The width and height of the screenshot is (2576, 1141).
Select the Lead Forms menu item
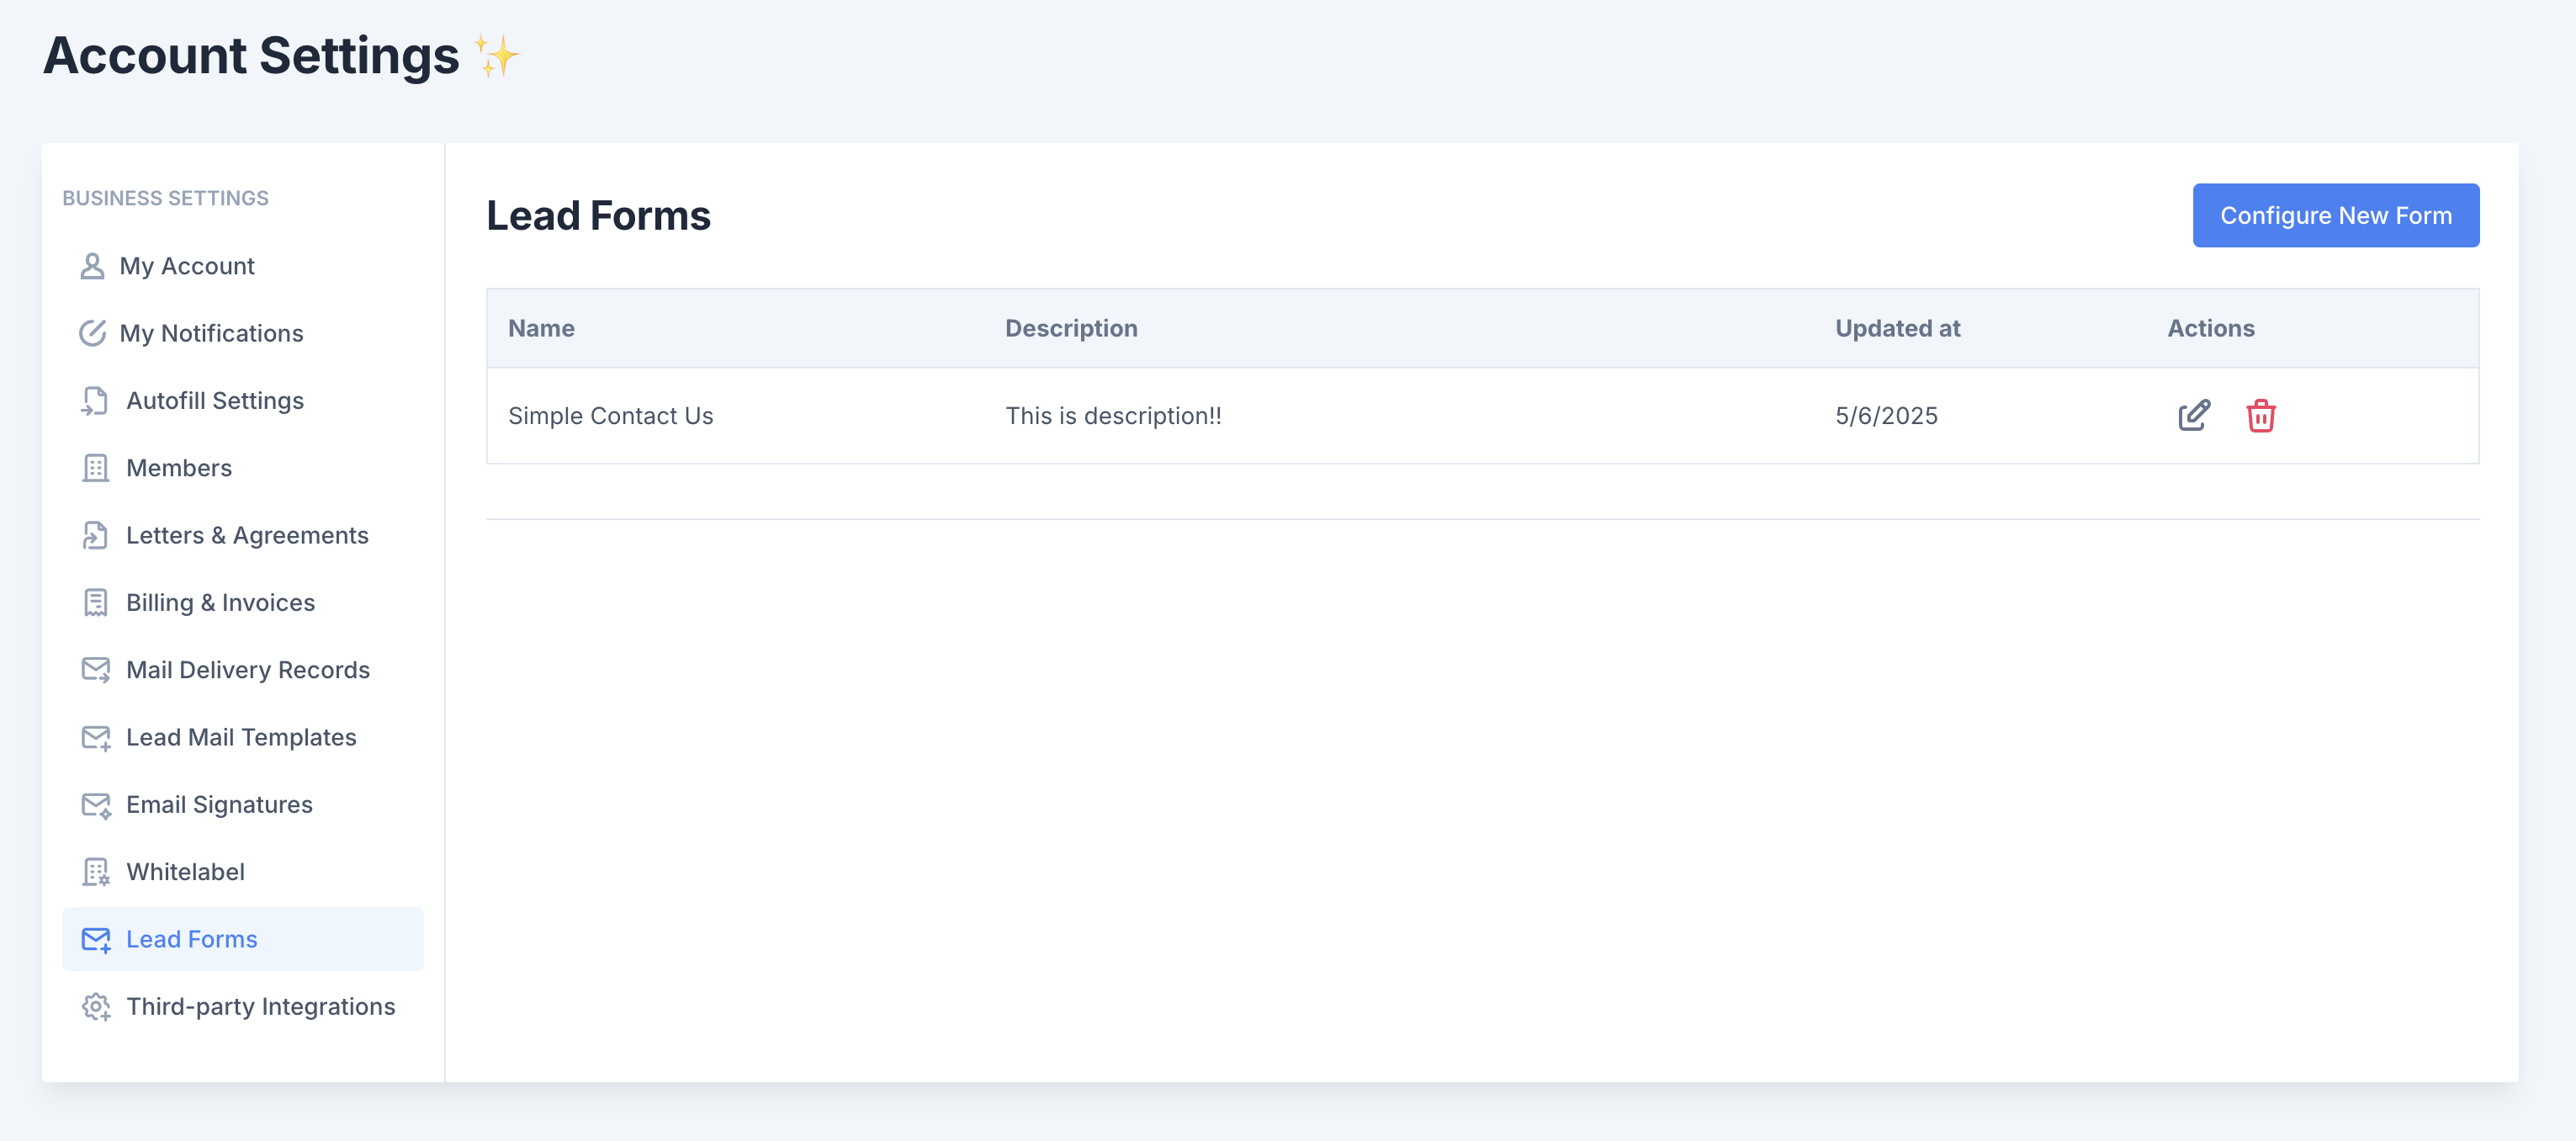tap(243, 939)
